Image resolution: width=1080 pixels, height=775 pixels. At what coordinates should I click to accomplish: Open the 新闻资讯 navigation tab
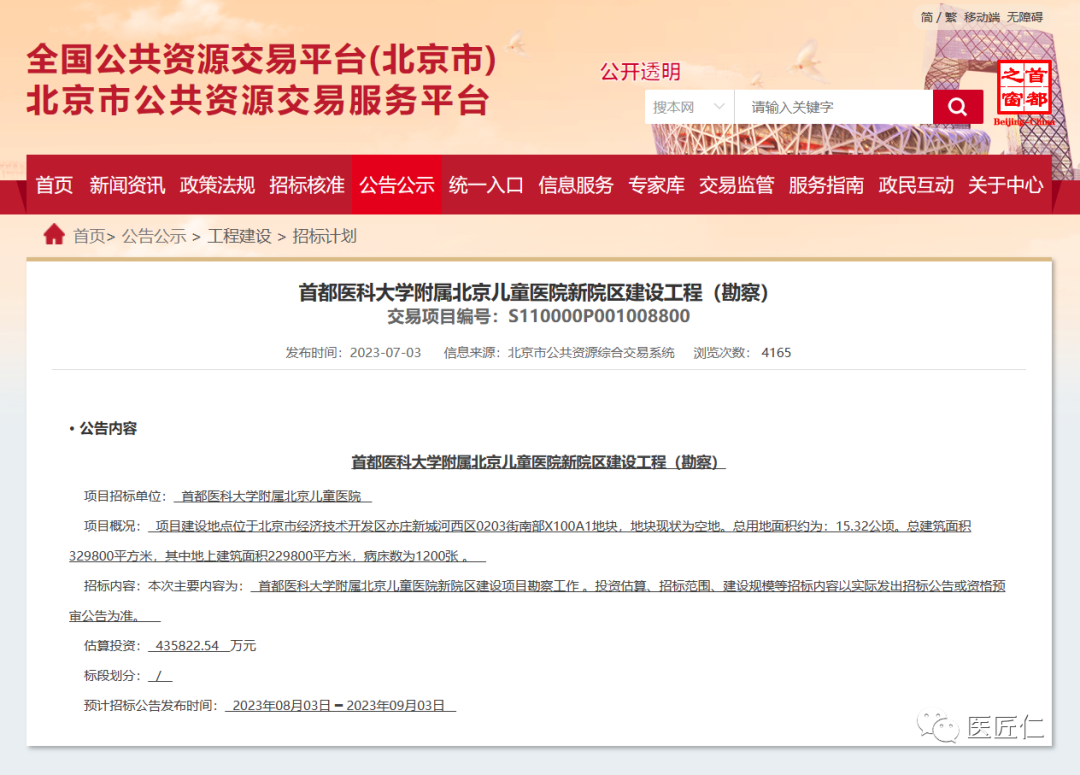[127, 185]
